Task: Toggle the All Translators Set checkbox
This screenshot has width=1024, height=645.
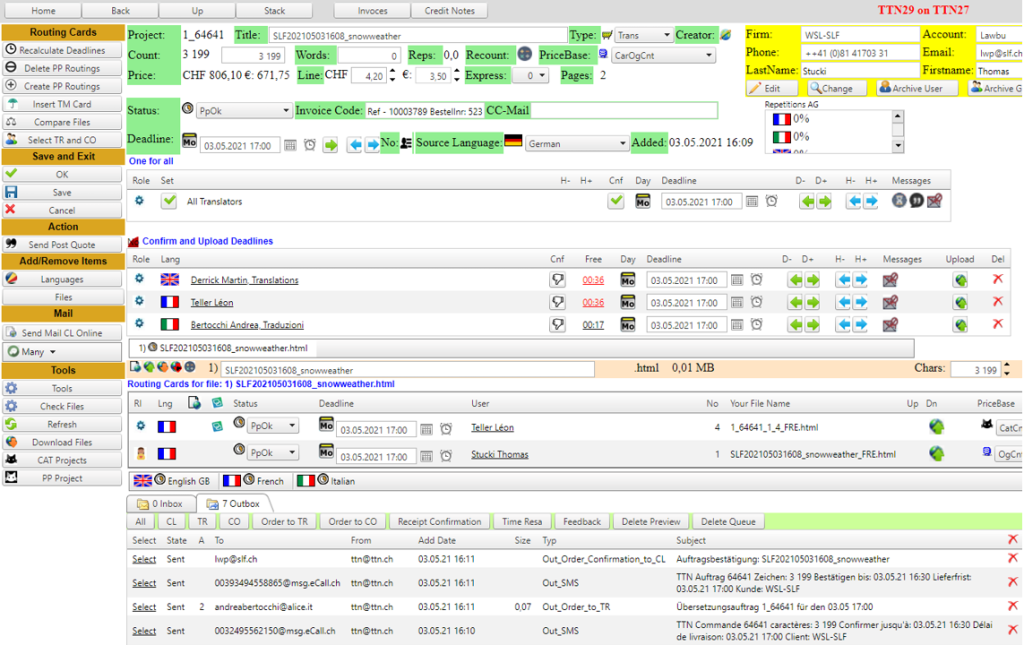Action: (169, 201)
